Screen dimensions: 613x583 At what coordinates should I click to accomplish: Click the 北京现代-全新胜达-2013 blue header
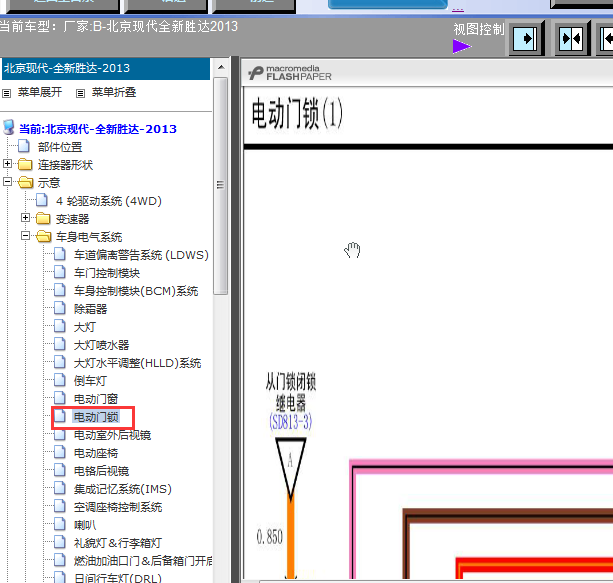point(106,68)
